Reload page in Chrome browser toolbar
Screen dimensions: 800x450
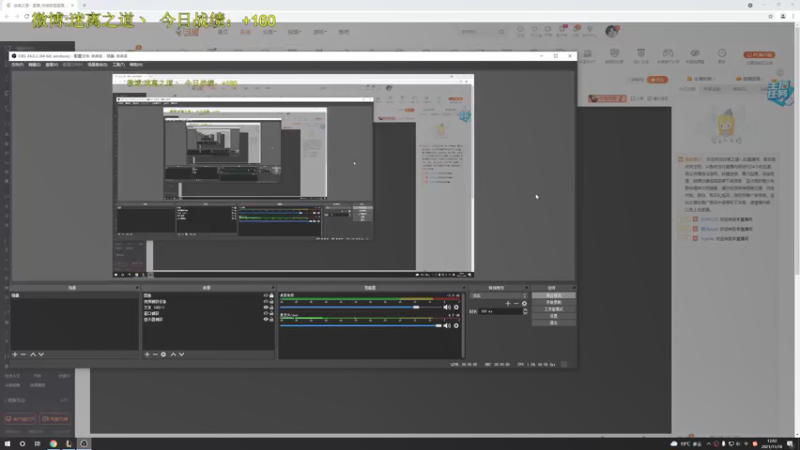coord(27,16)
